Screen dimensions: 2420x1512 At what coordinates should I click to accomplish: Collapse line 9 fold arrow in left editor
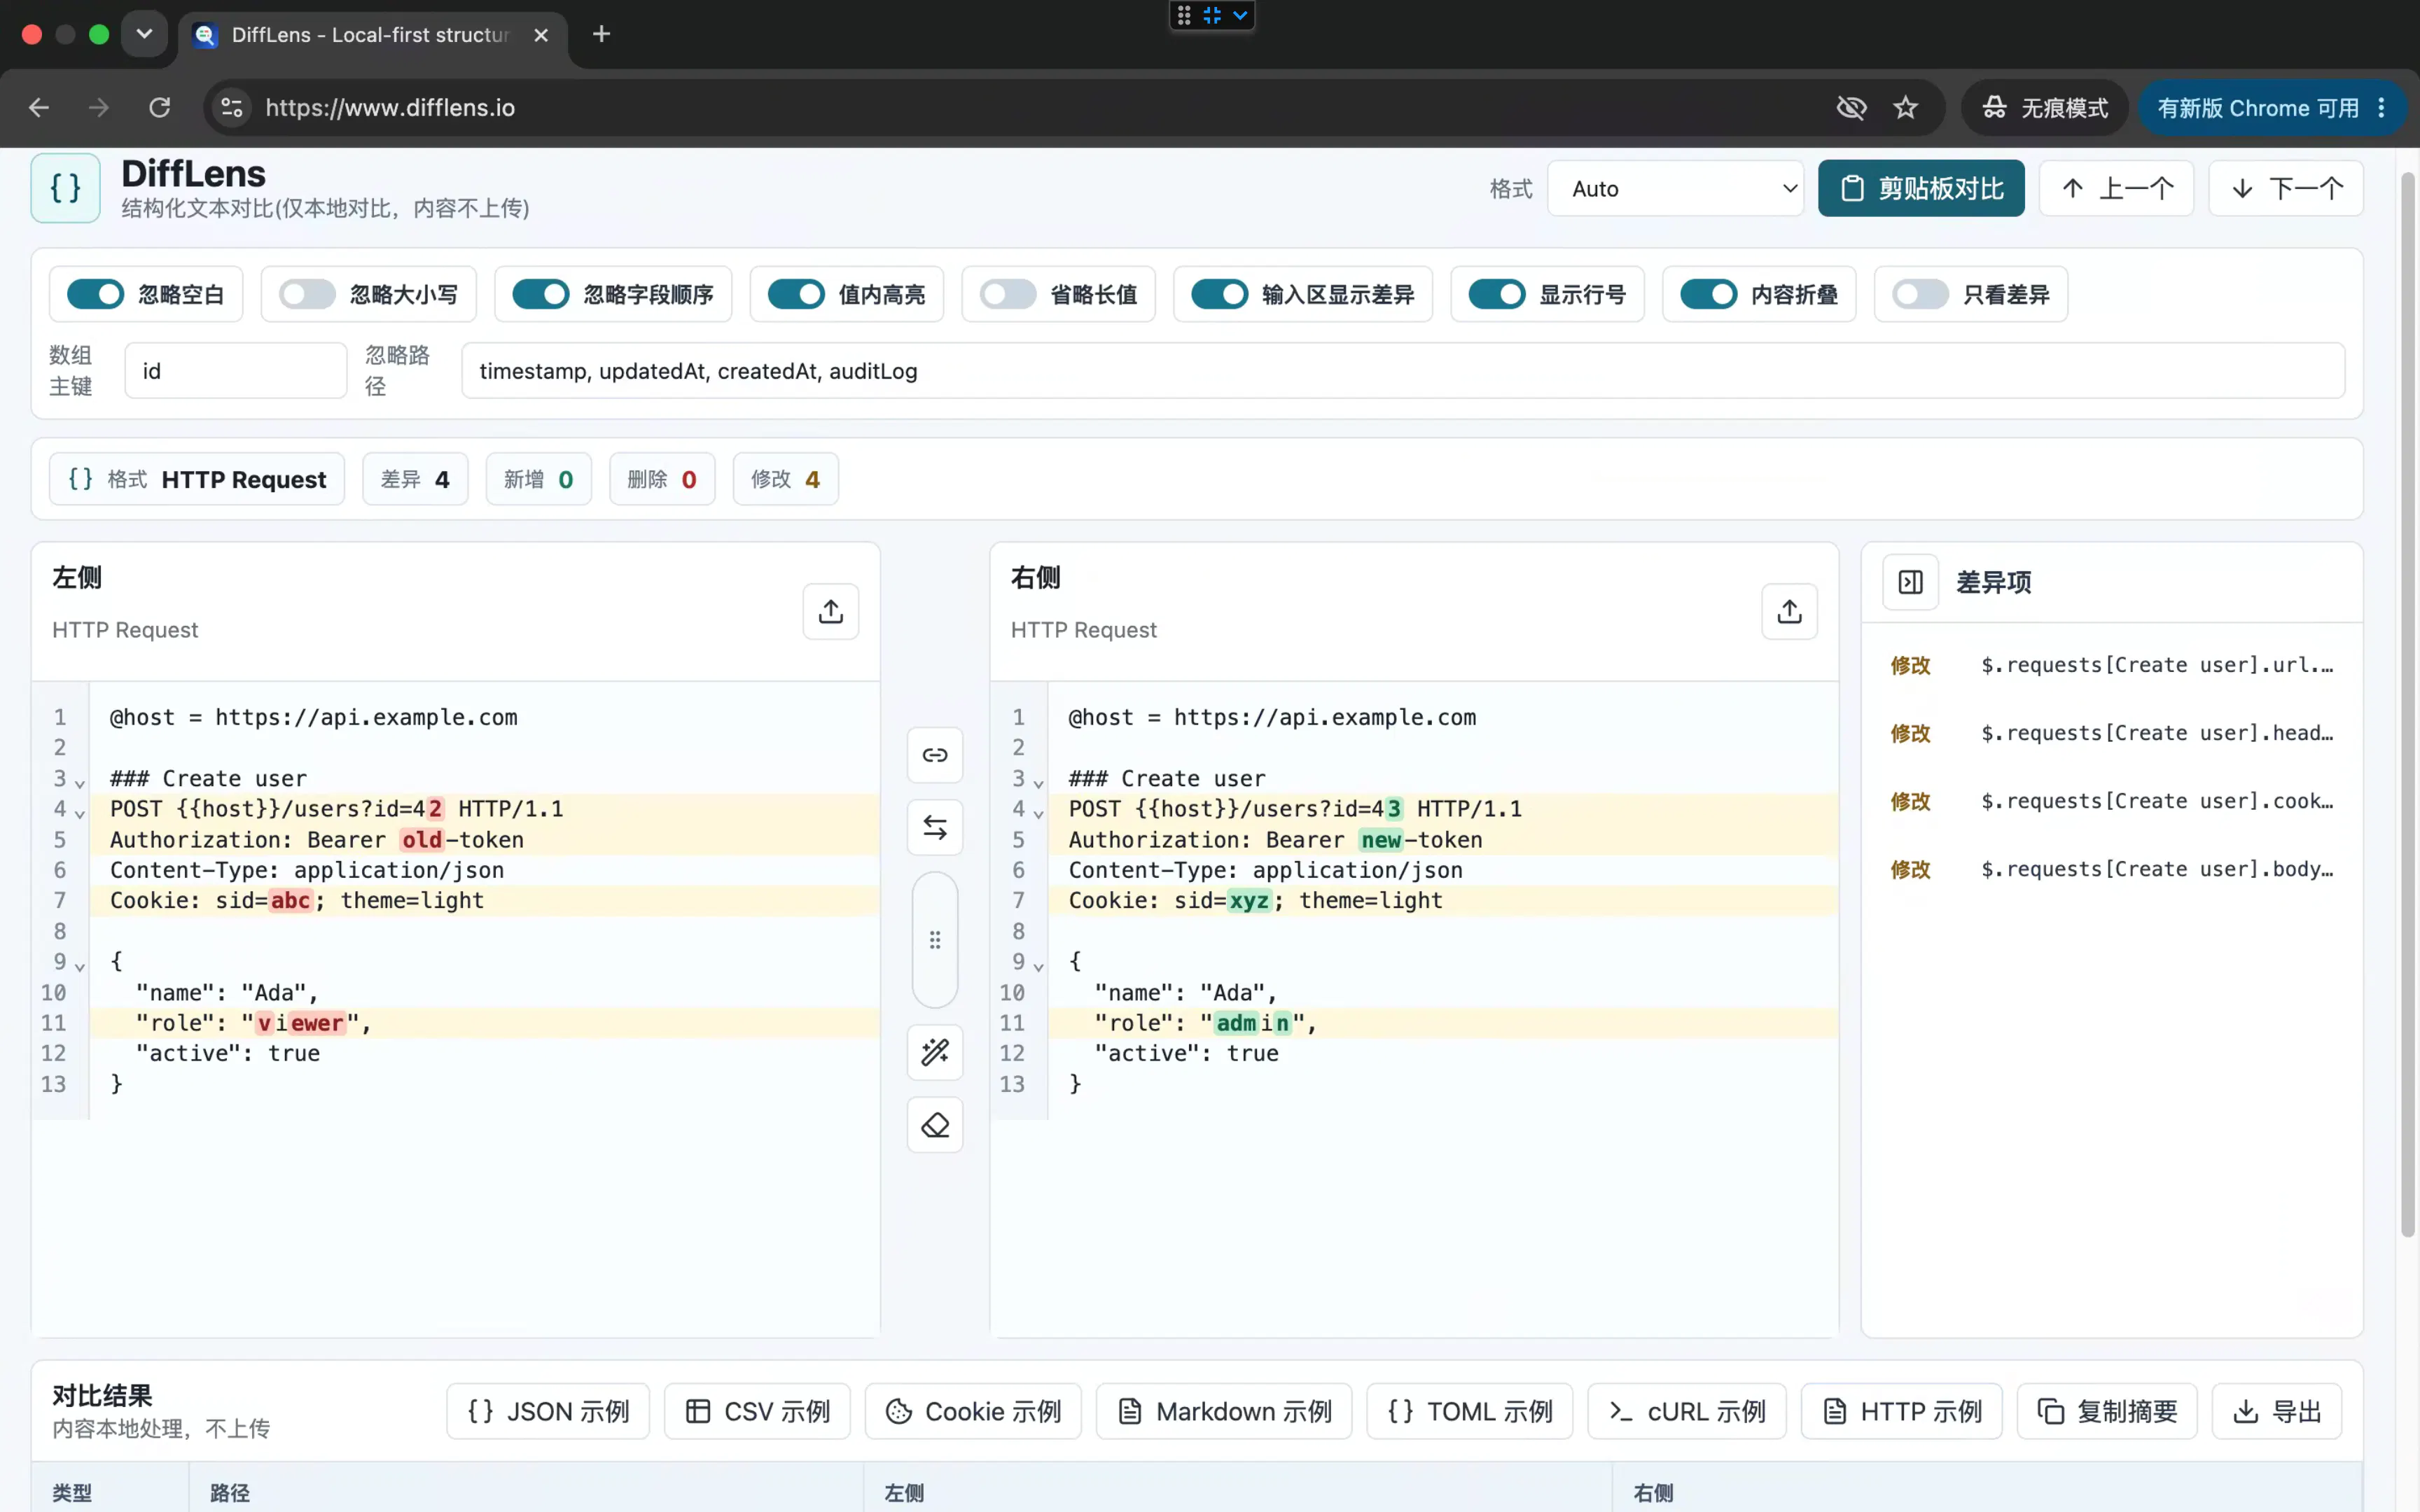(x=80, y=966)
